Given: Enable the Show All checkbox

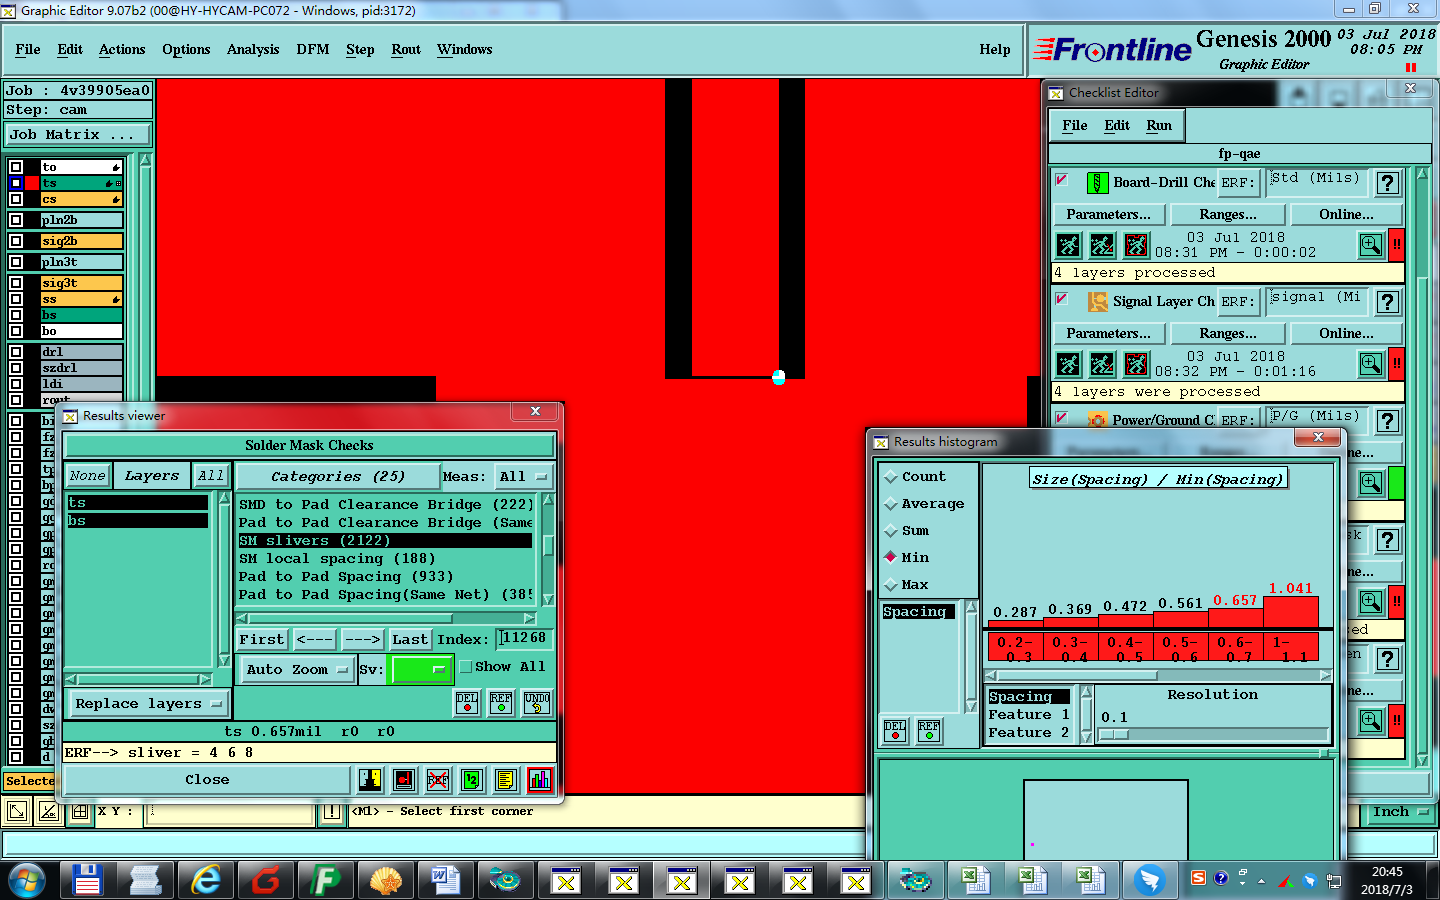Looking at the screenshot, I should pos(465,666).
